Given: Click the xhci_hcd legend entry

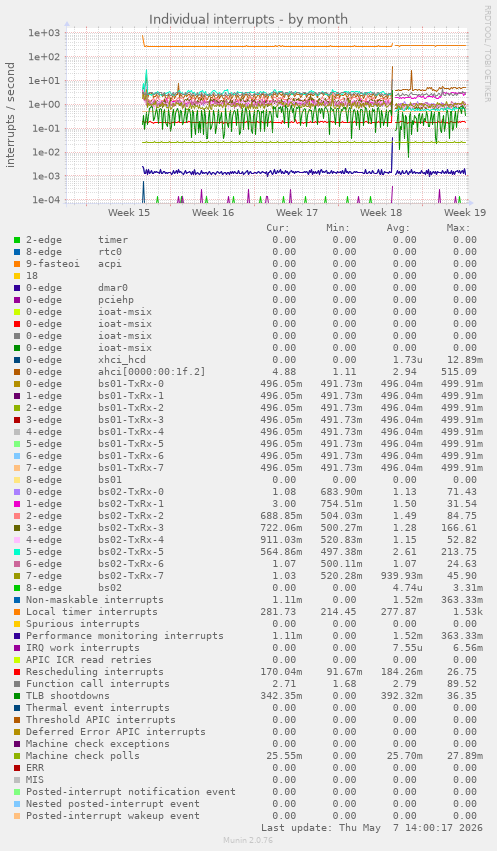Looking at the screenshot, I should 122,360.
